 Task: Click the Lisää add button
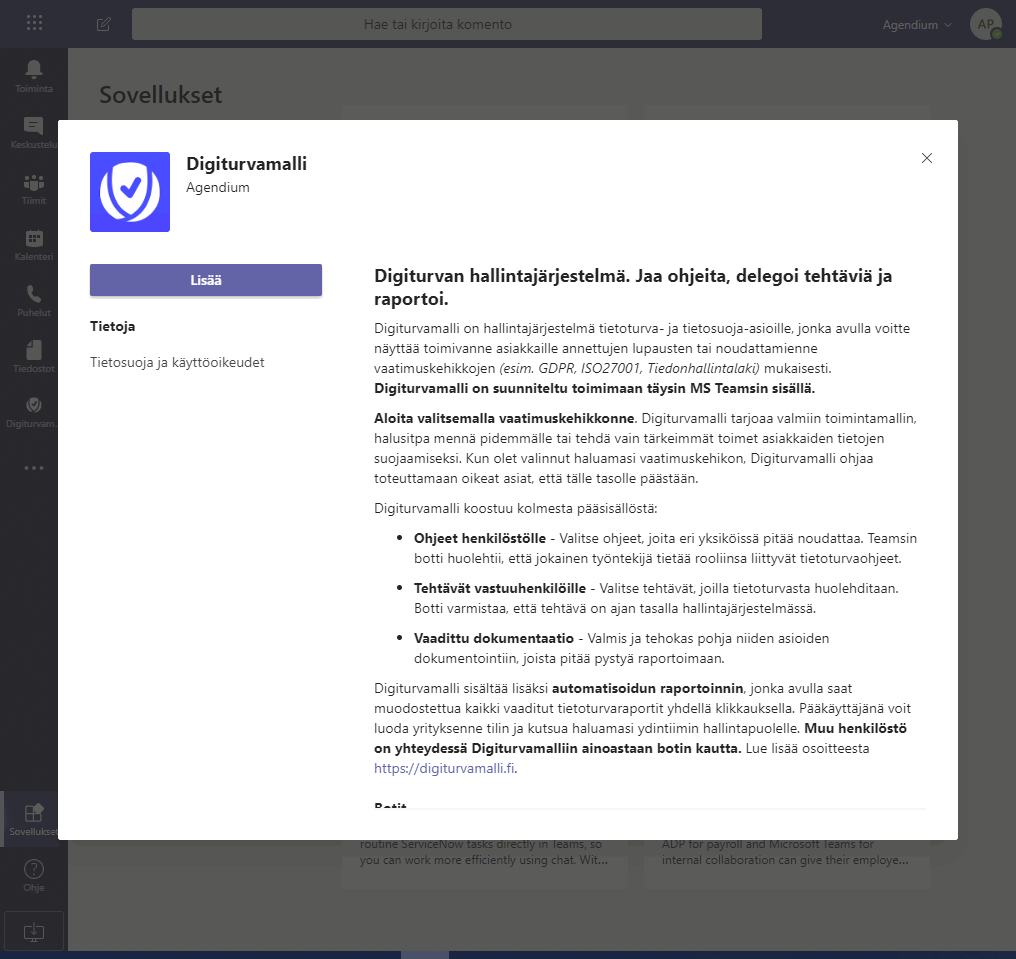206,280
